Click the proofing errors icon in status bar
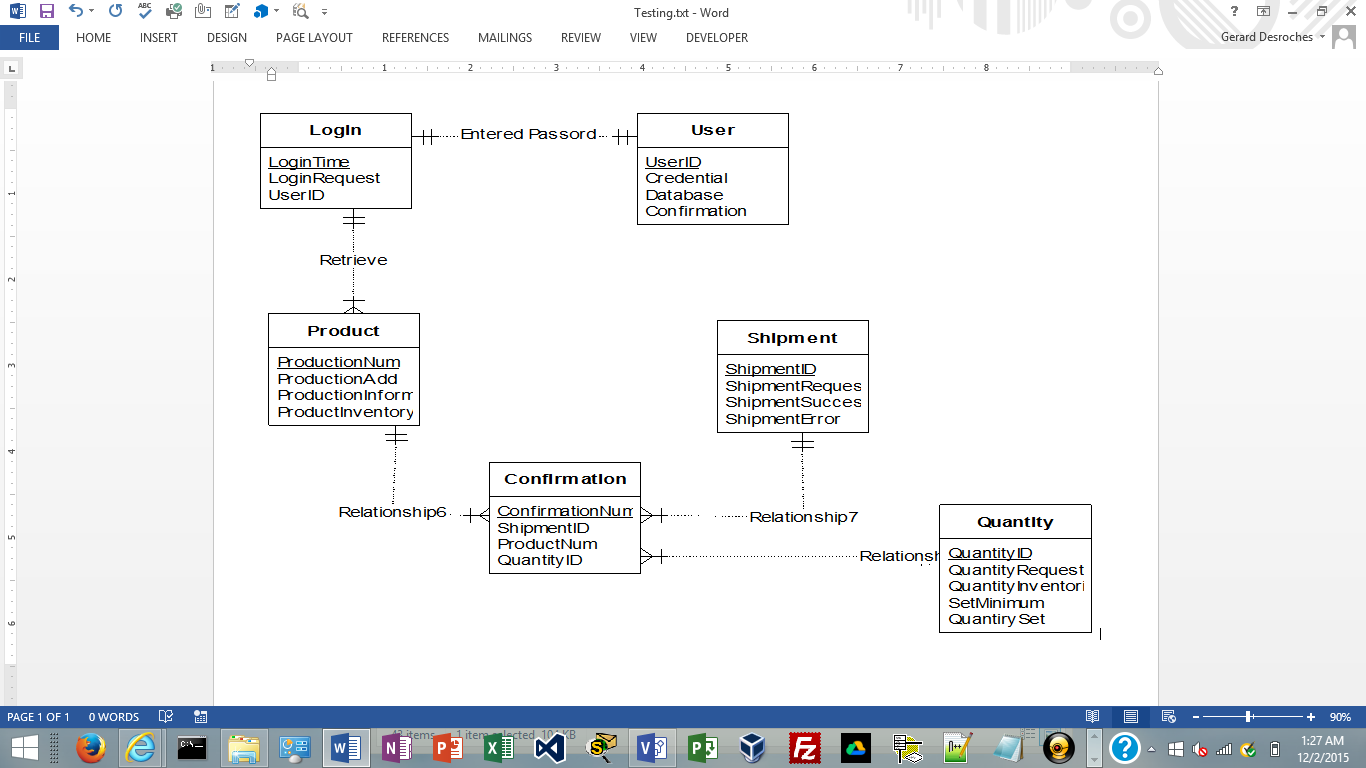1366x768 pixels. click(166, 717)
